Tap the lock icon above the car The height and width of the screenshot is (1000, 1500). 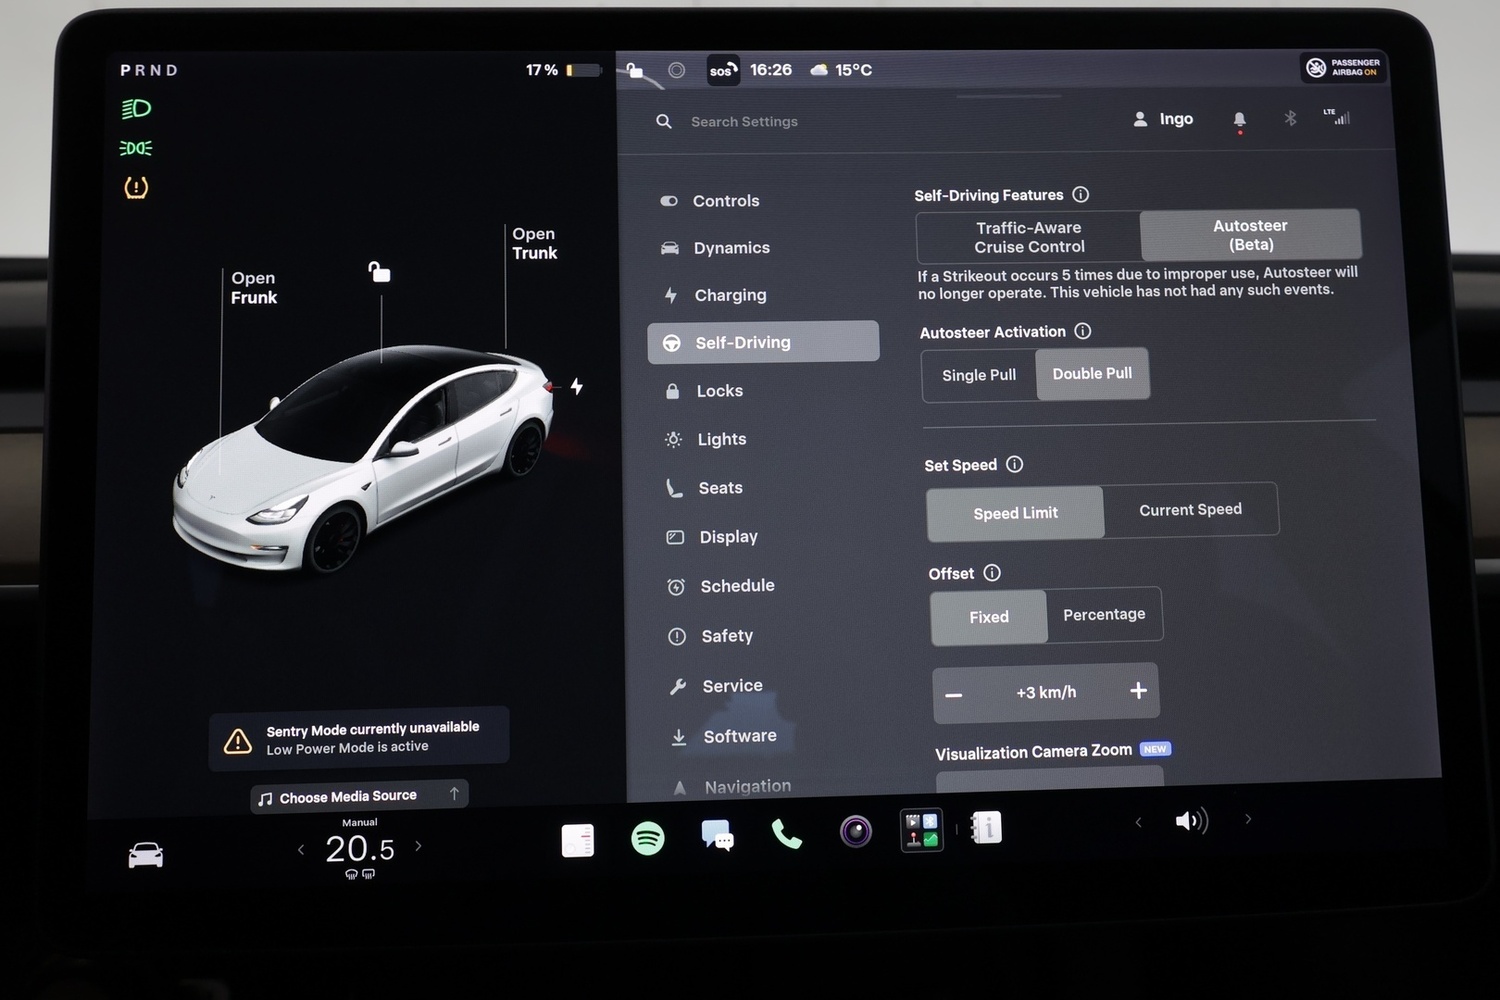tap(379, 271)
